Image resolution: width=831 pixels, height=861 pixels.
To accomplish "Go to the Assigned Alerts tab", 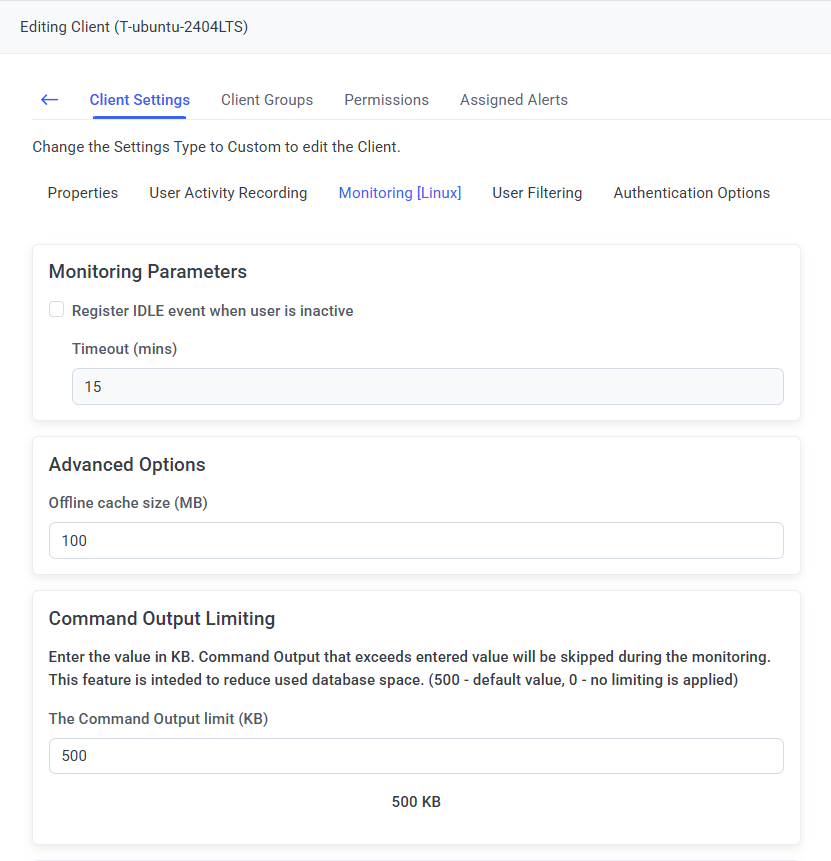I will pos(513,100).
